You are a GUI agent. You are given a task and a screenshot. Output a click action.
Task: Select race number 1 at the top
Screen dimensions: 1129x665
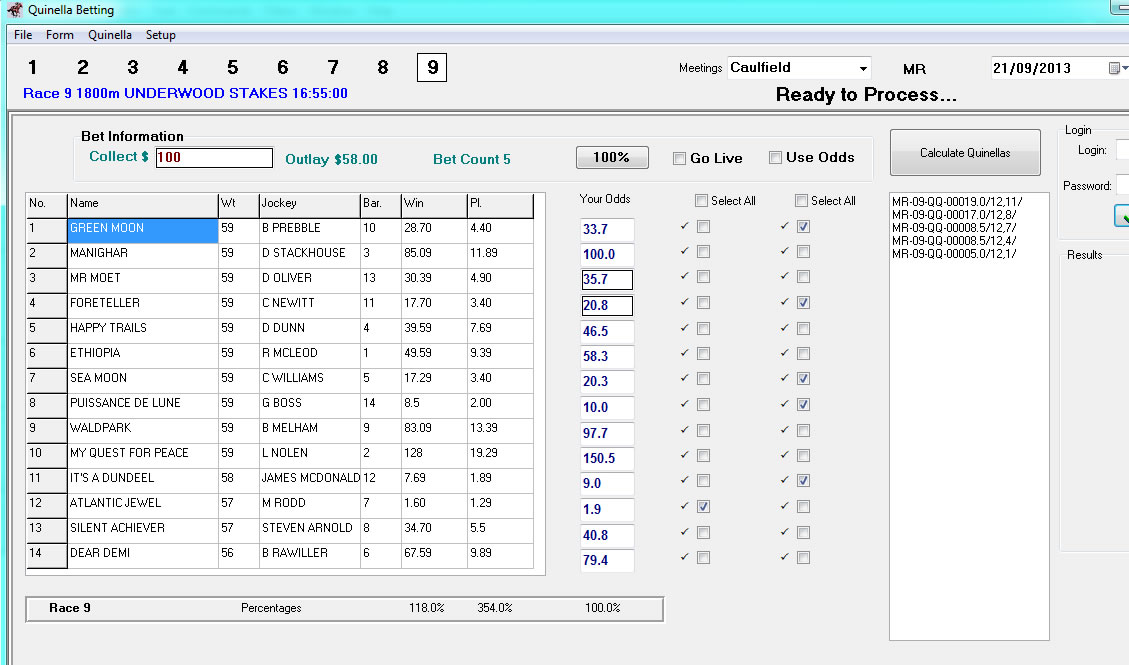32,68
